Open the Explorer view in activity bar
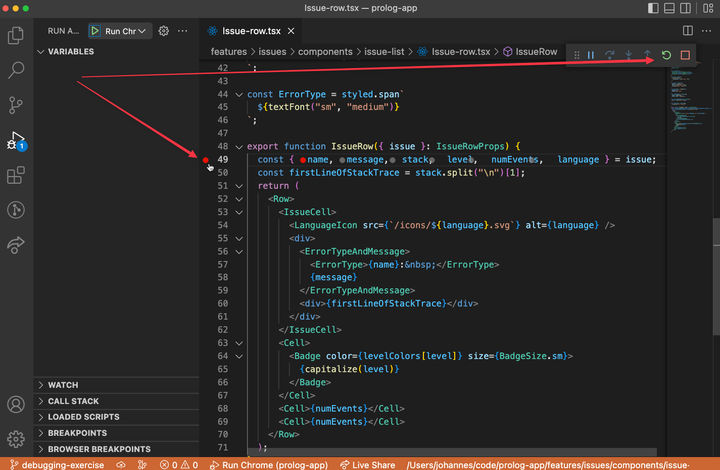This screenshot has width=720, height=470. click(x=16, y=36)
